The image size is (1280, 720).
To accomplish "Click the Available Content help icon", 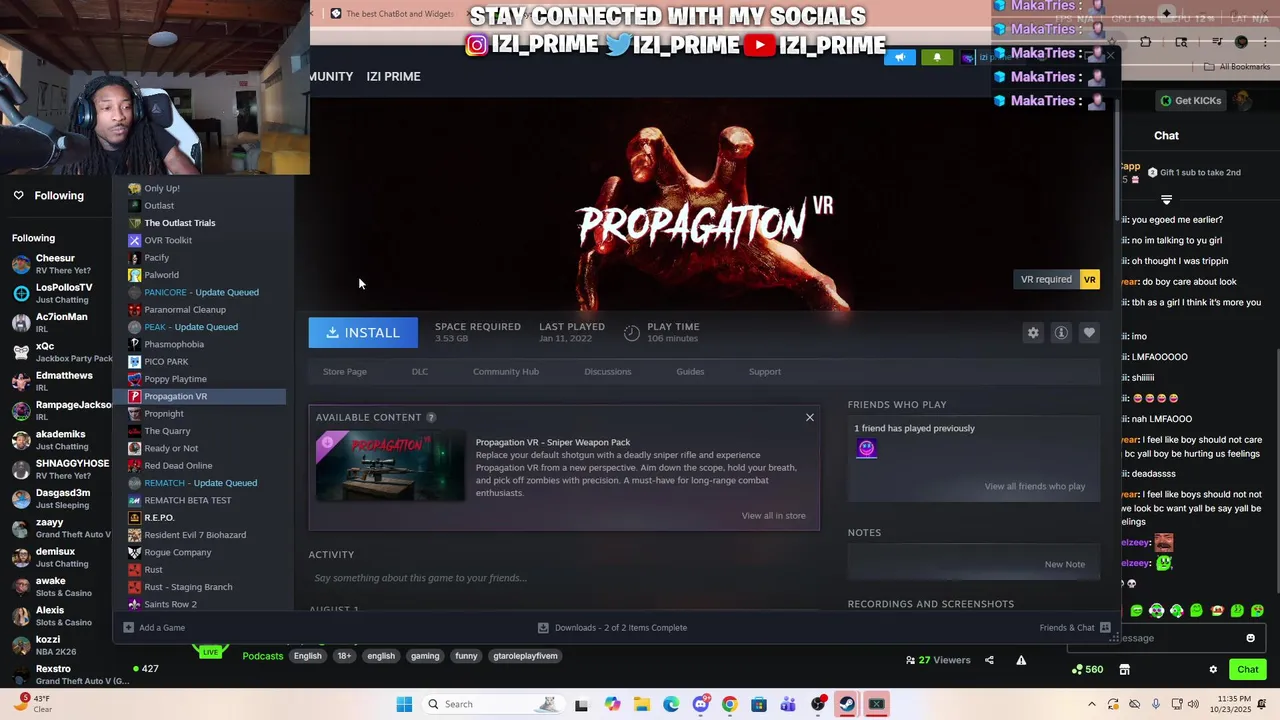I will click(431, 417).
